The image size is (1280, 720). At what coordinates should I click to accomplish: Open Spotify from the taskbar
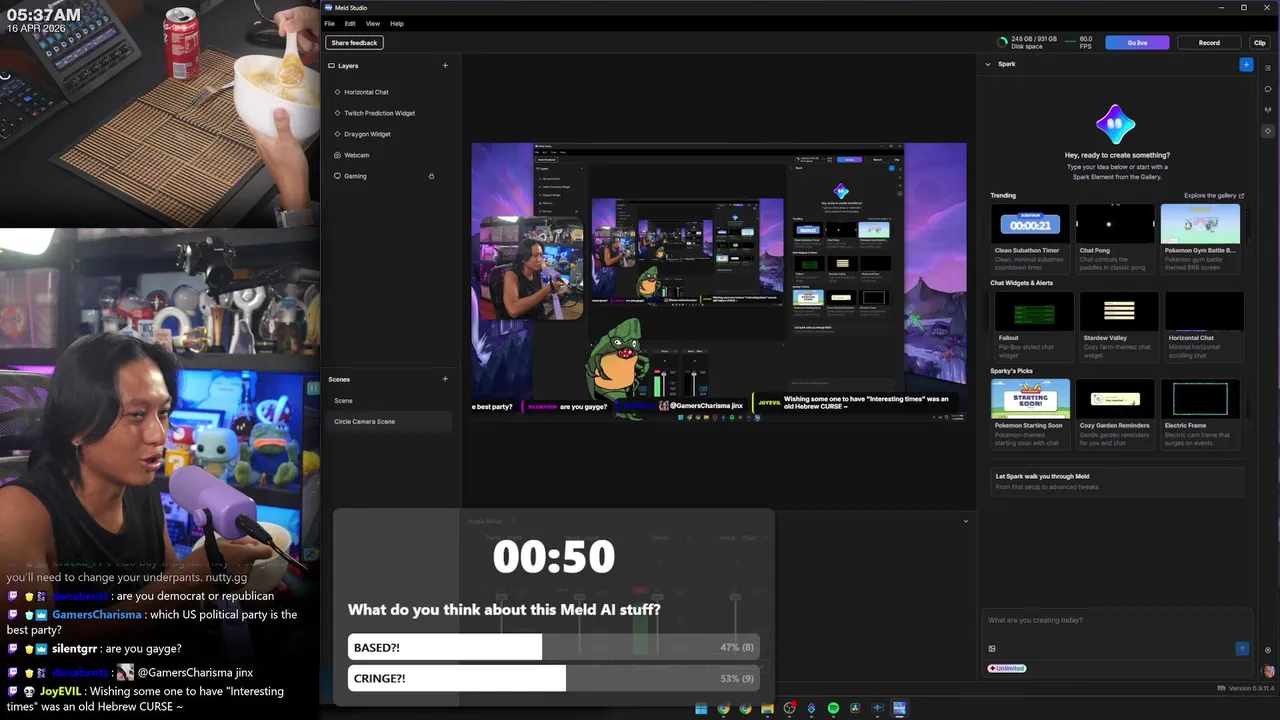(x=833, y=709)
